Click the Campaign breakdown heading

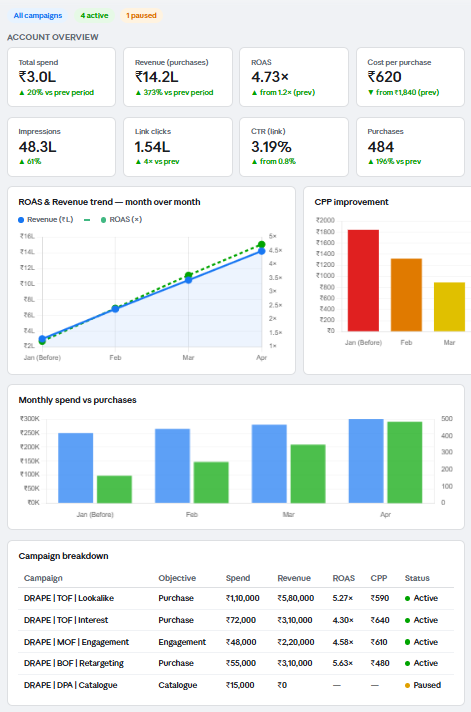tap(64, 556)
